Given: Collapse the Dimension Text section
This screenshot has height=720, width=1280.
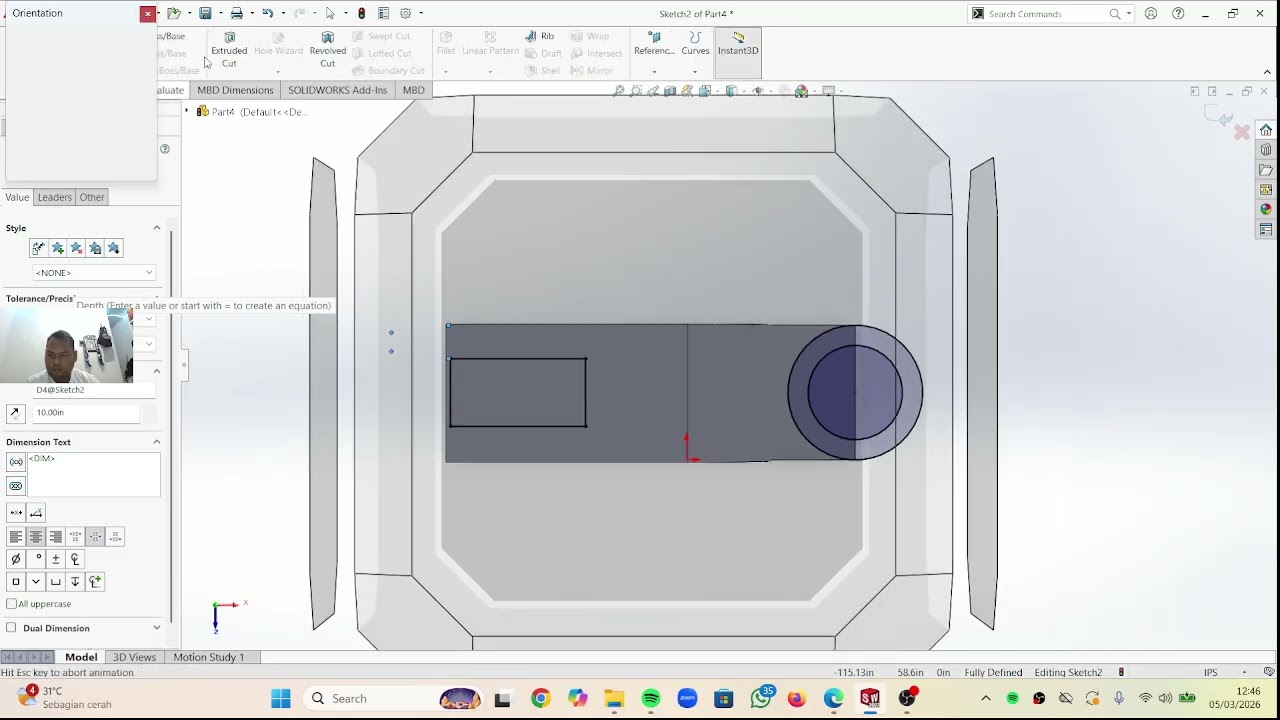Looking at the screenshot, I should click(156, 442).
